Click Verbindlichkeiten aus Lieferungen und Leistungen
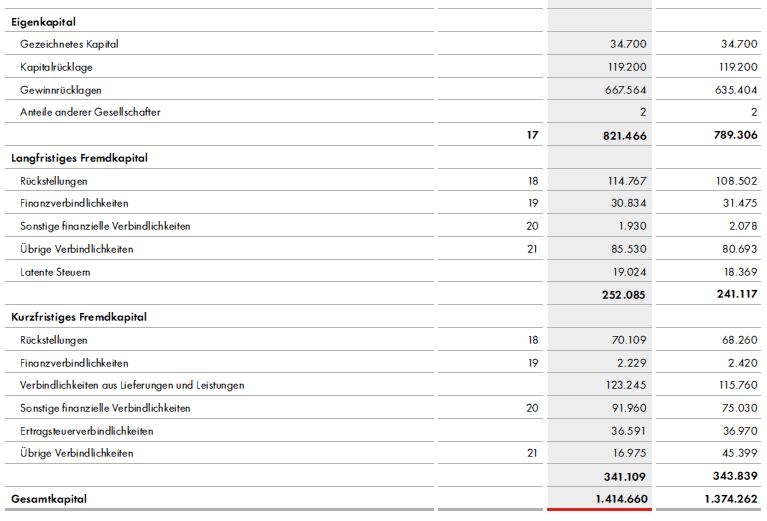This screenshot has width=767, height=521. (x=132, y=385)
